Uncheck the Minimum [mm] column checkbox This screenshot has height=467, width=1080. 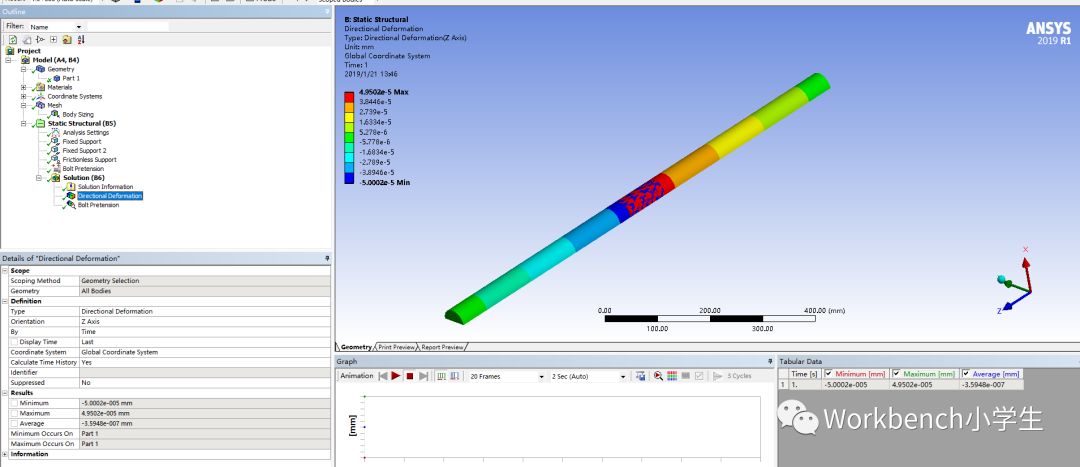(829, 373)
